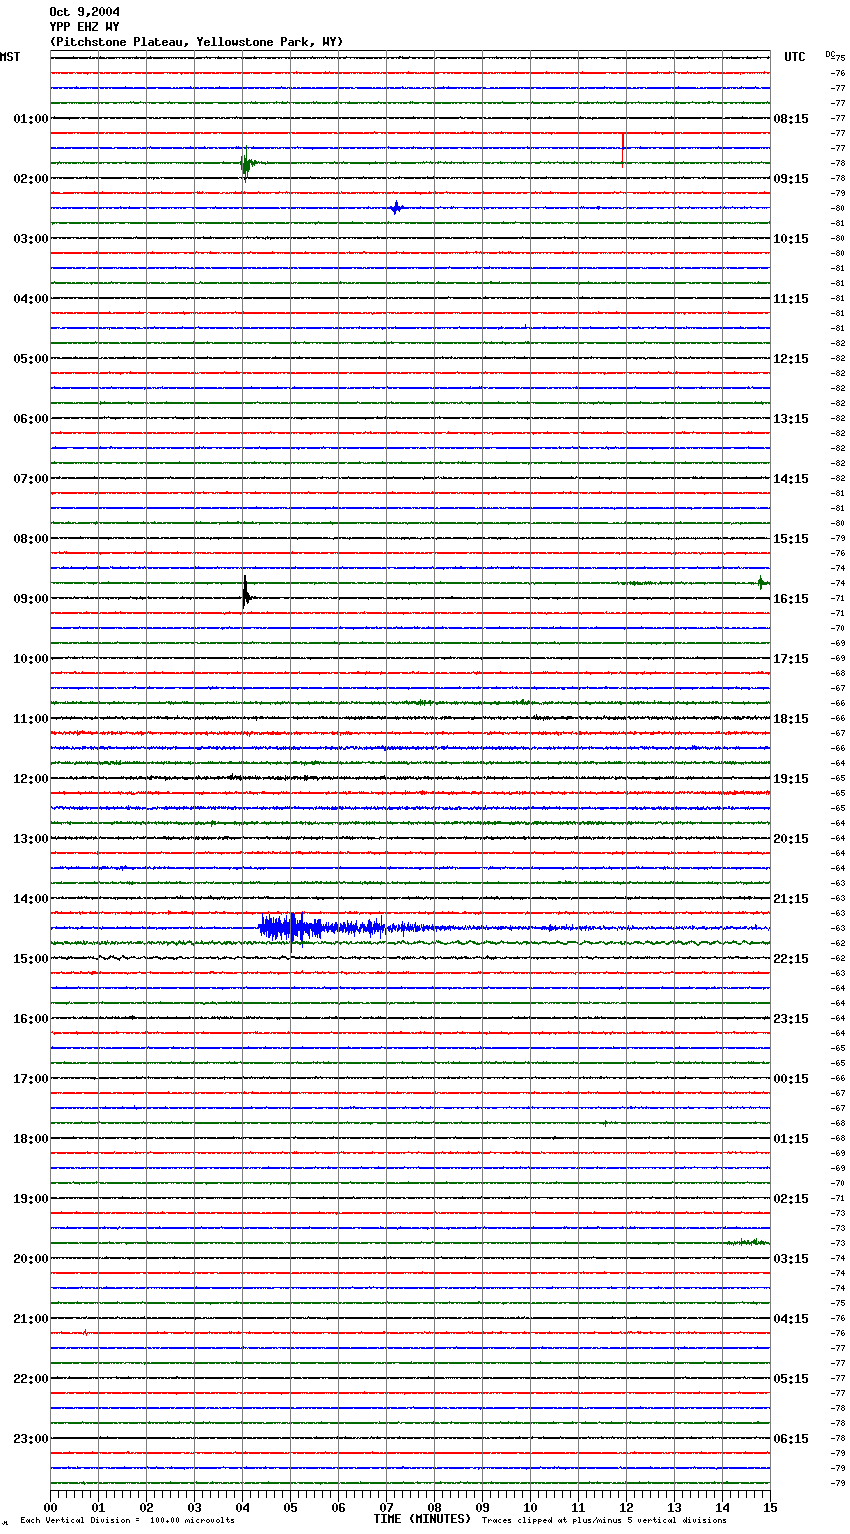Click the "Pitchstone Plateau, Yellowstone Park, WY" caption
The height and width of the screenshot is (1534, 850).
pos(196,42)
